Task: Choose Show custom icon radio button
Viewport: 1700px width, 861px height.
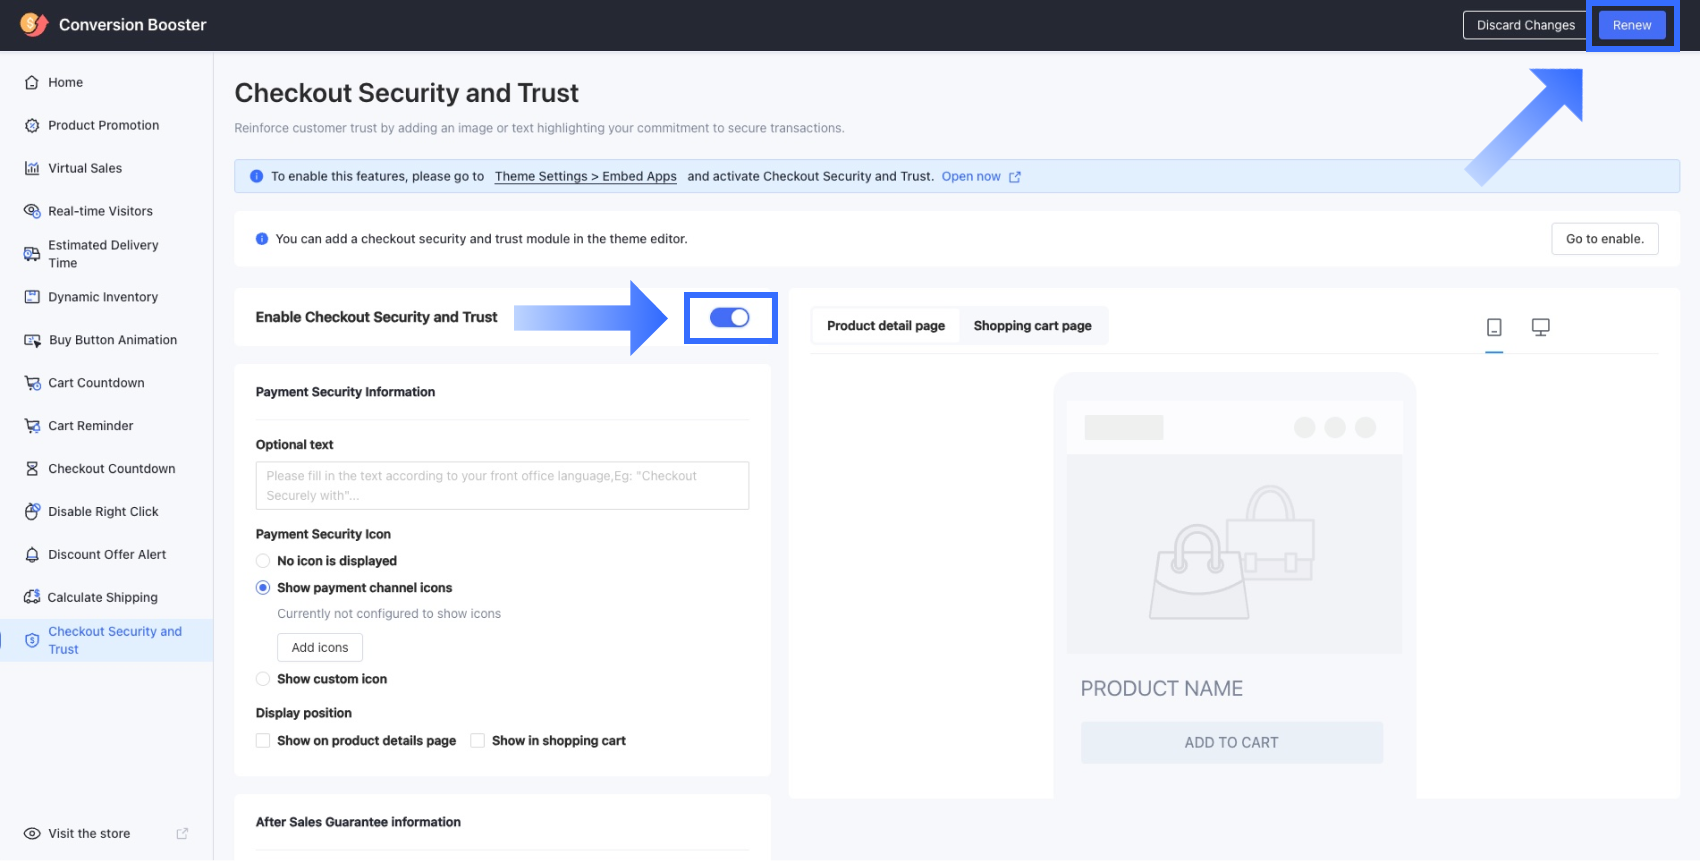Action: pos(263,679)
